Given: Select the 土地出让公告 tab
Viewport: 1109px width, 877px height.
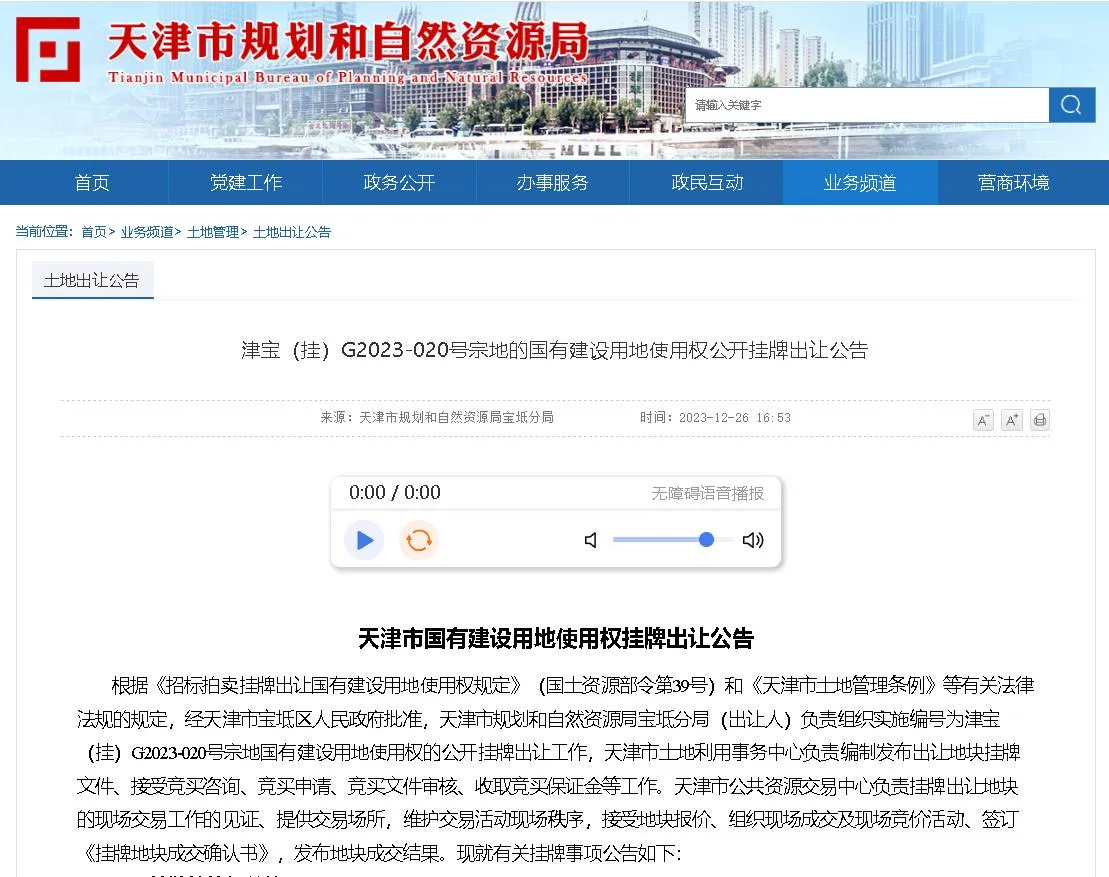Looking at the screenshot, I should pos(92,281).
